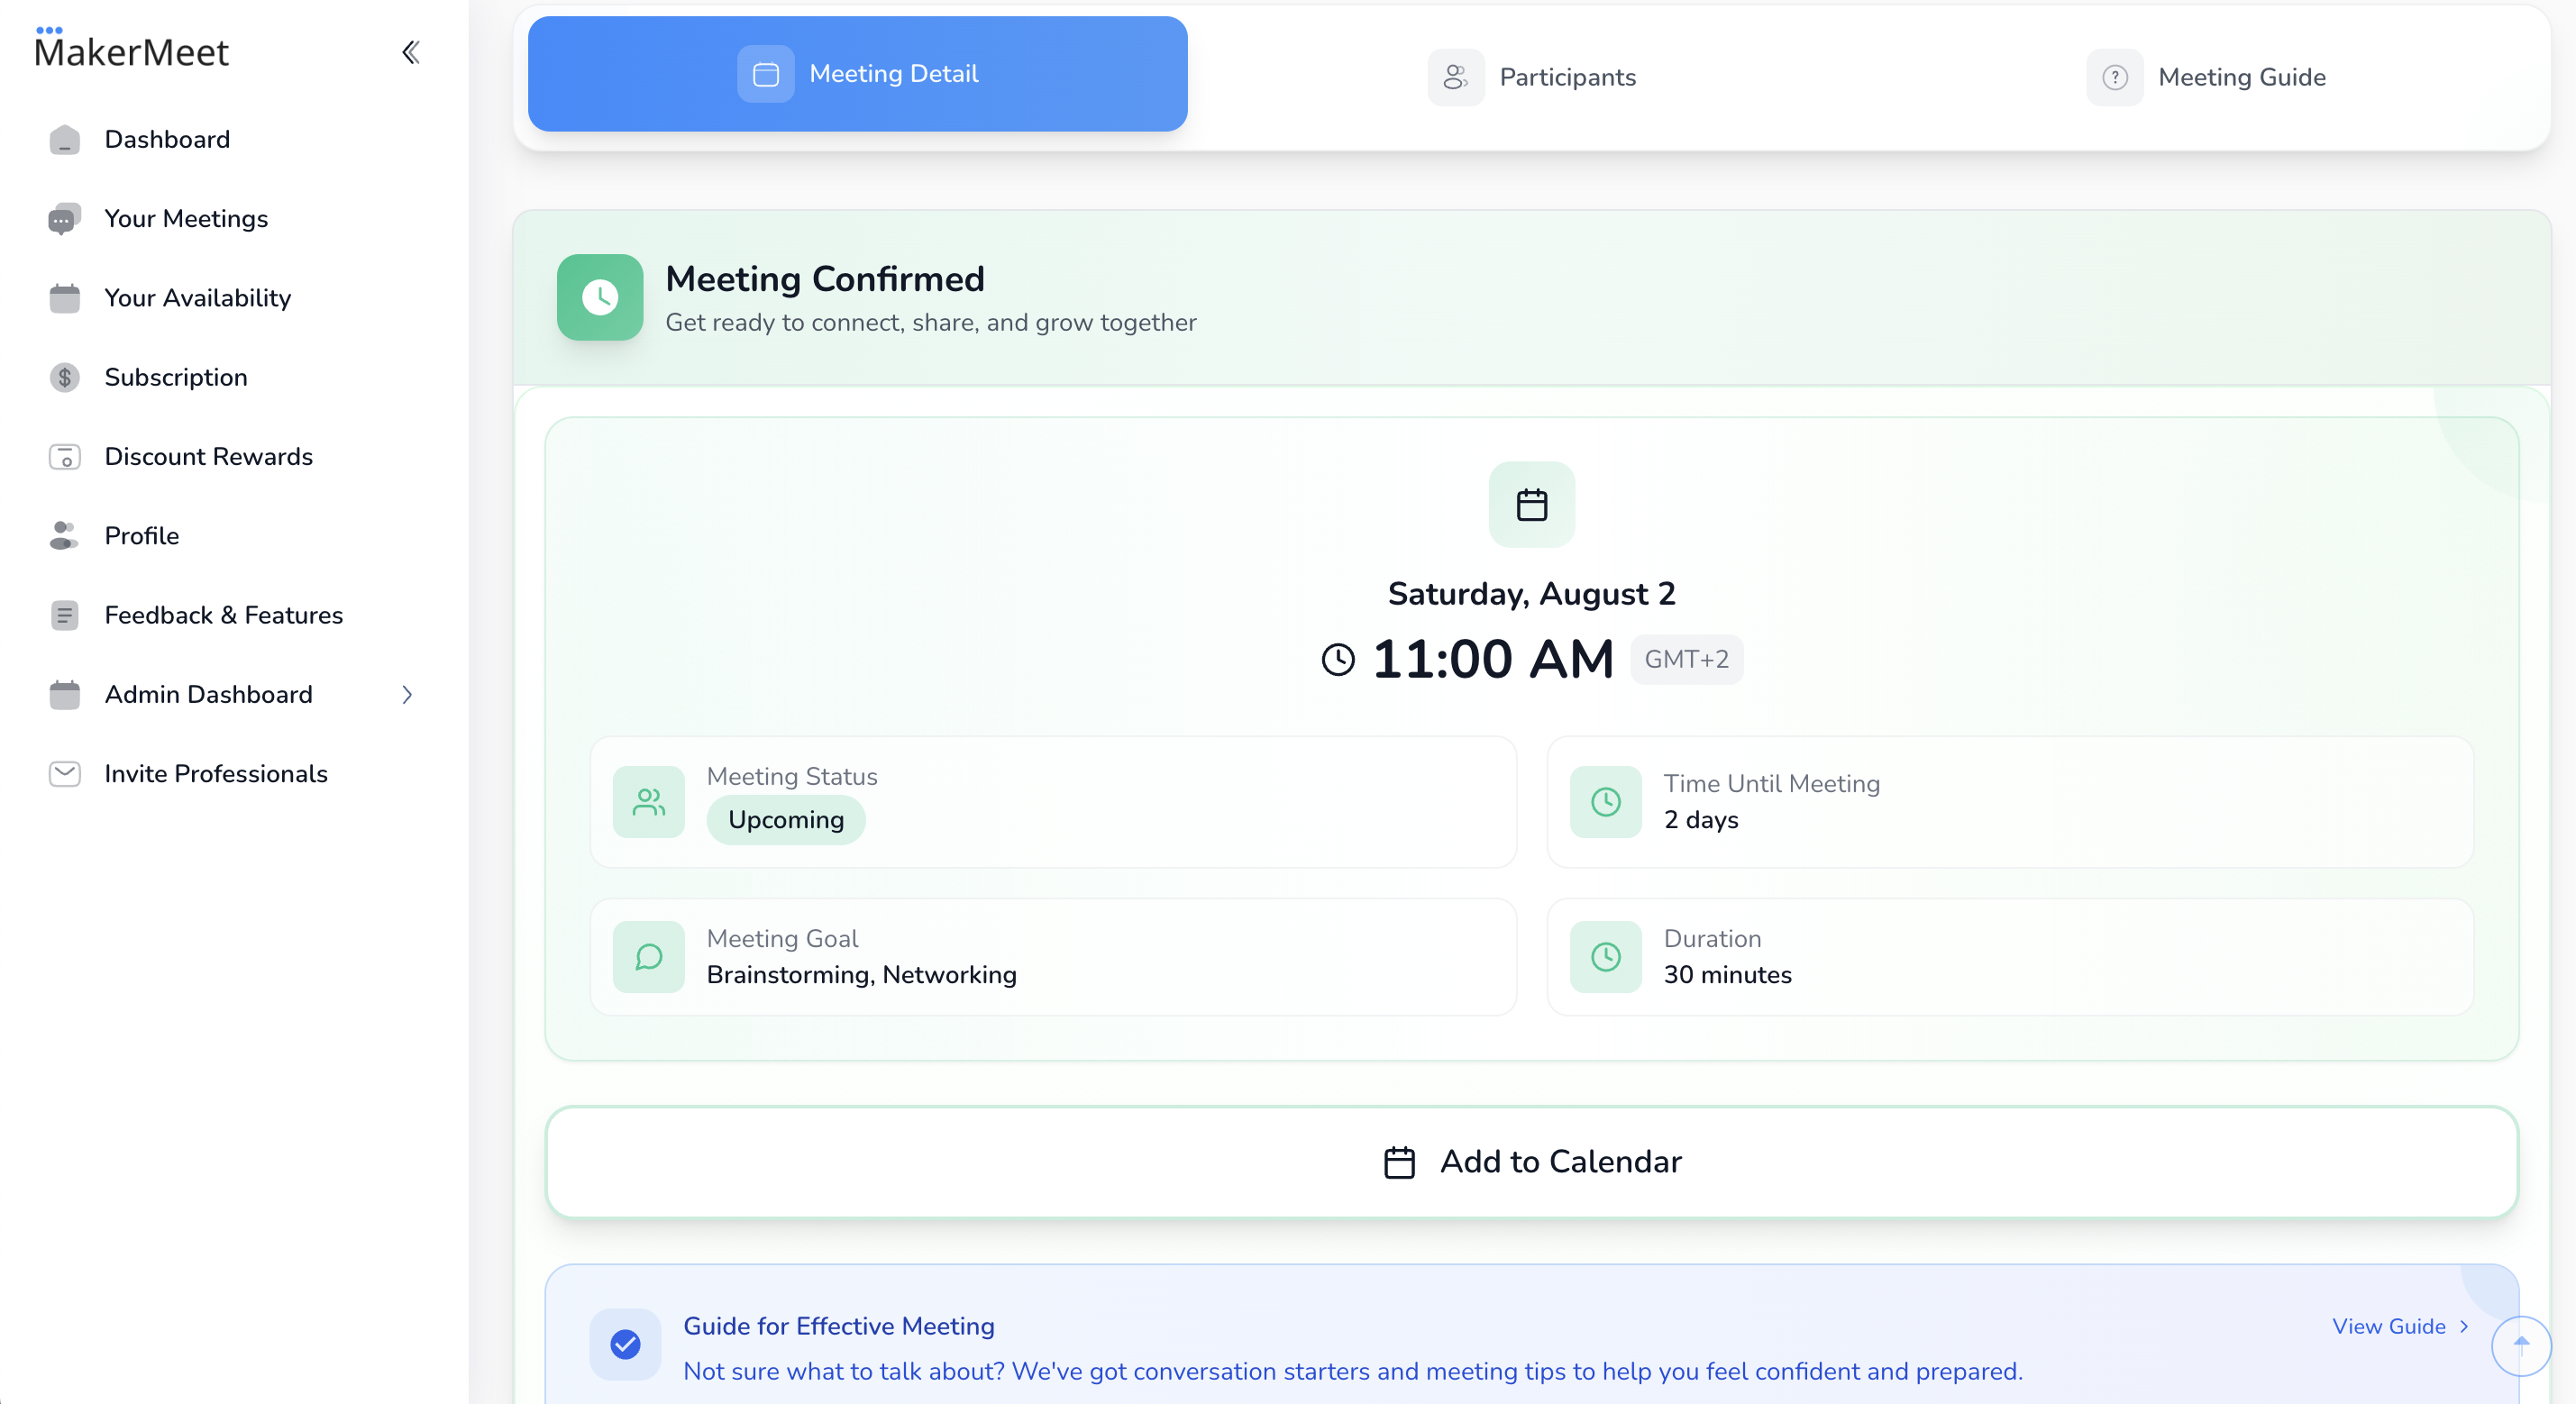Click the blue checkmark guide icon
This screenshot has width=2576, height=1404.
click(625, 1344)
